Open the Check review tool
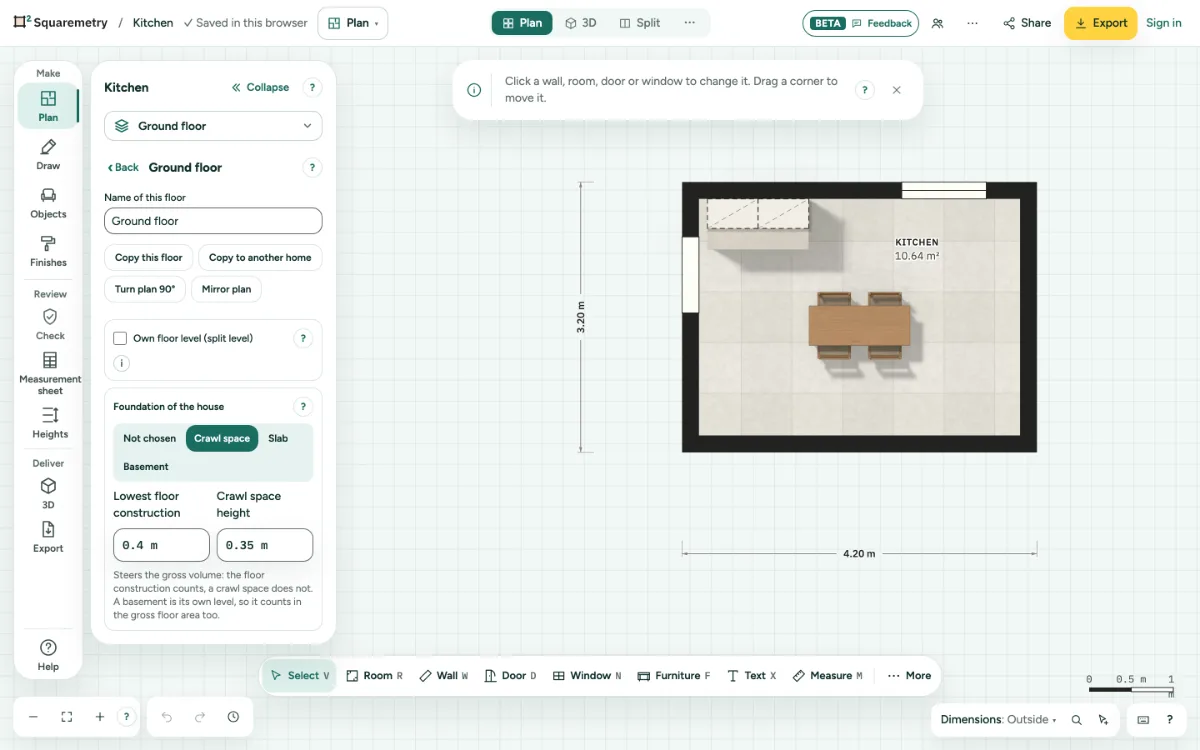The width and height of the screenshot is (1200, 750). tap(50, 324)
